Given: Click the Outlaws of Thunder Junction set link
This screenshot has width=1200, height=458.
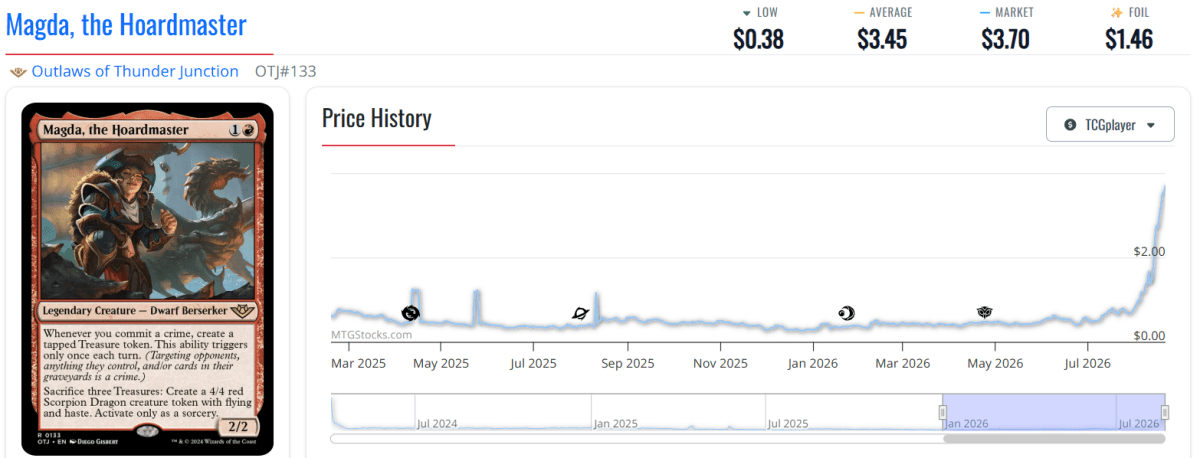Looking at the screenshot, I should [x=135, y=71].
